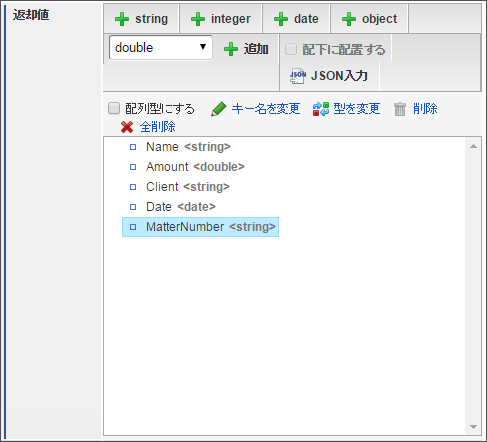Toggle the 配下に配置する checkbox
The width and height of the screenshot is (487, 442).
point(291,49)
